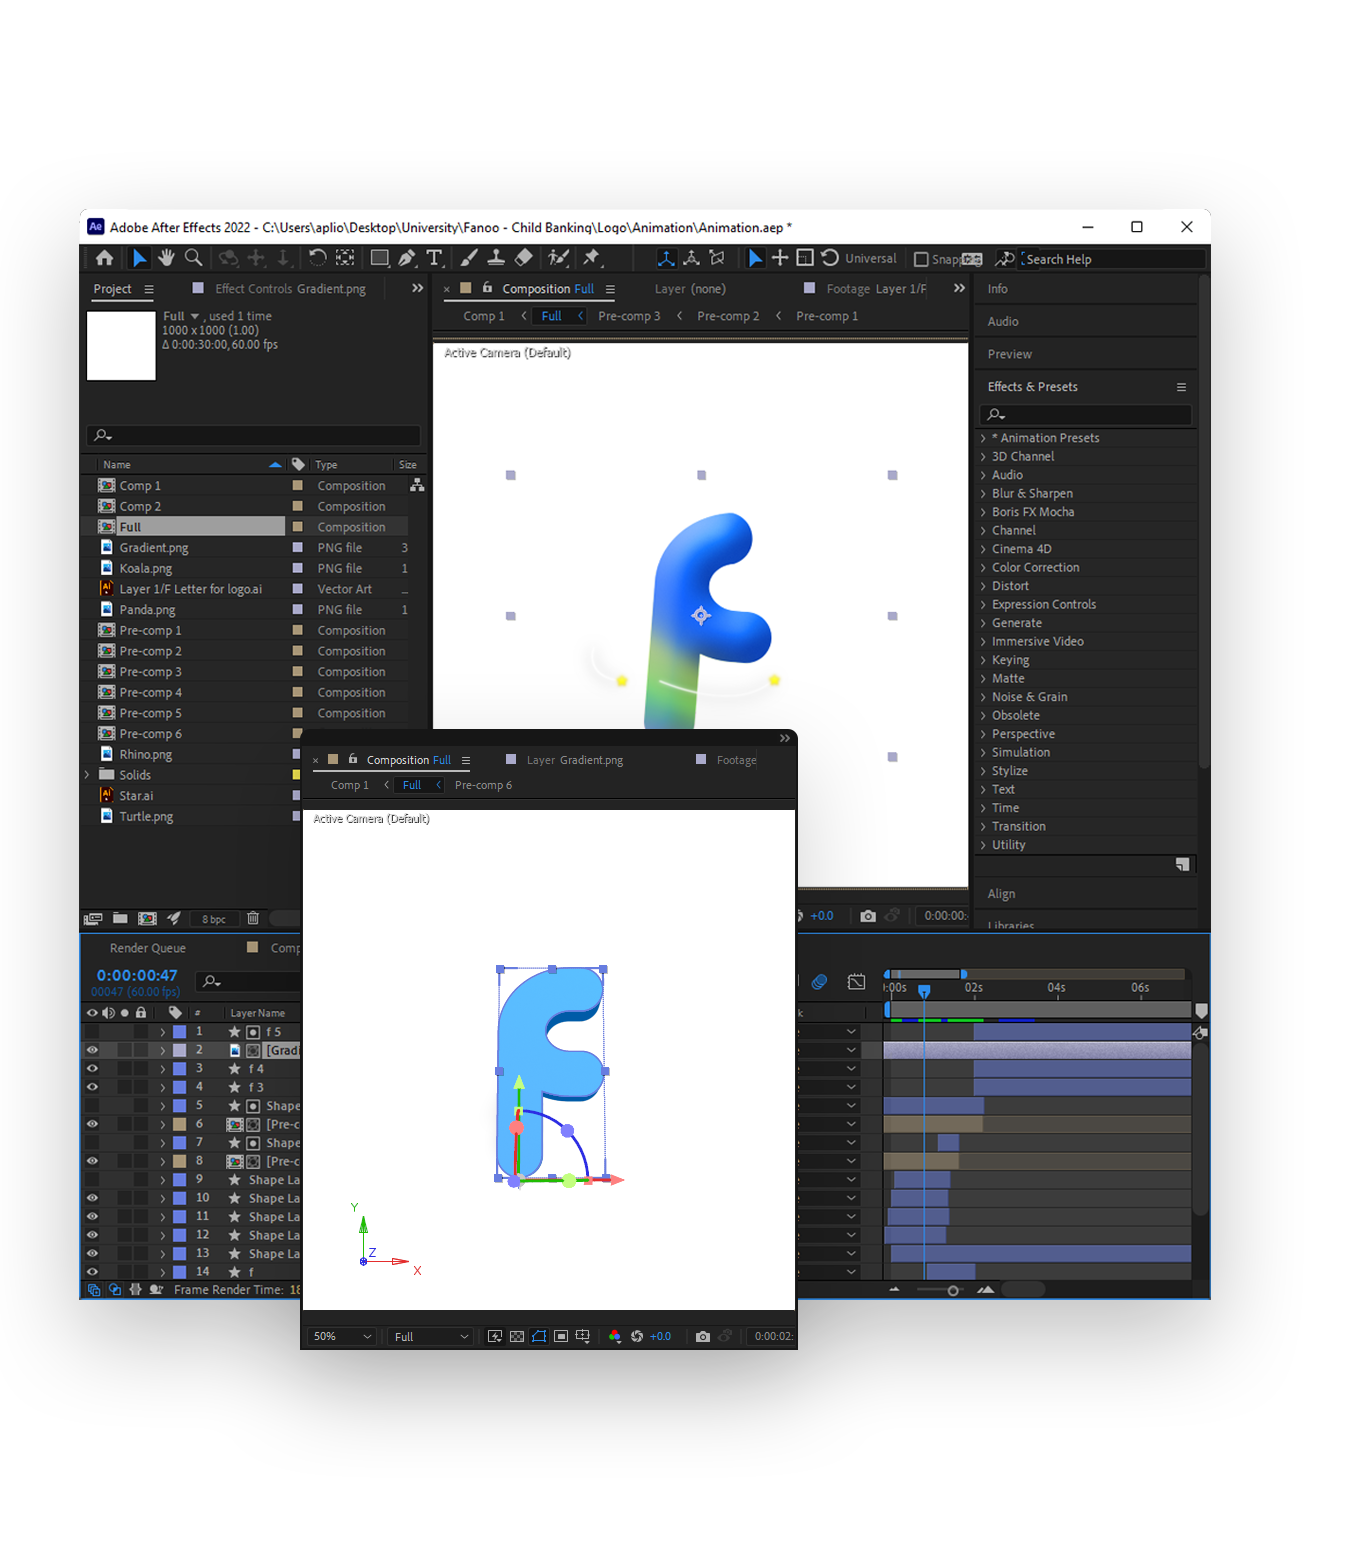
Task: Click the Interpret Footage icon in Project panel
Action: click(x=93, y=918)
